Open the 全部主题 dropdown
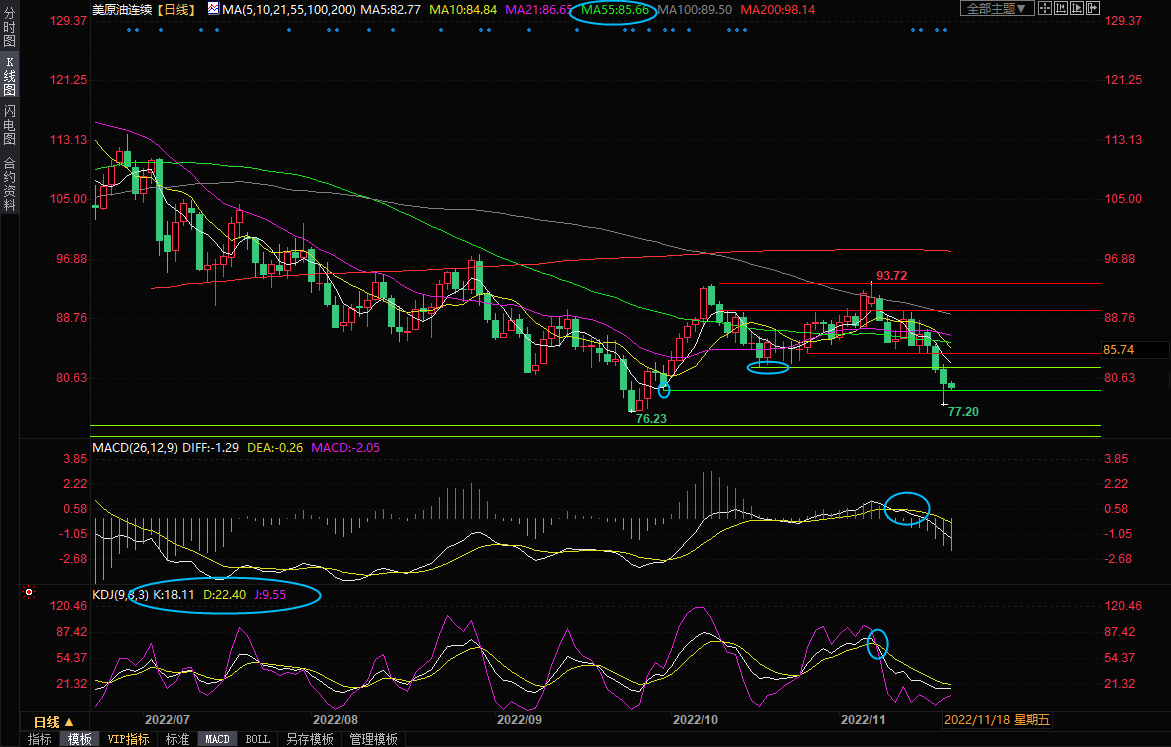The image size is (1171, 747). 995,8
